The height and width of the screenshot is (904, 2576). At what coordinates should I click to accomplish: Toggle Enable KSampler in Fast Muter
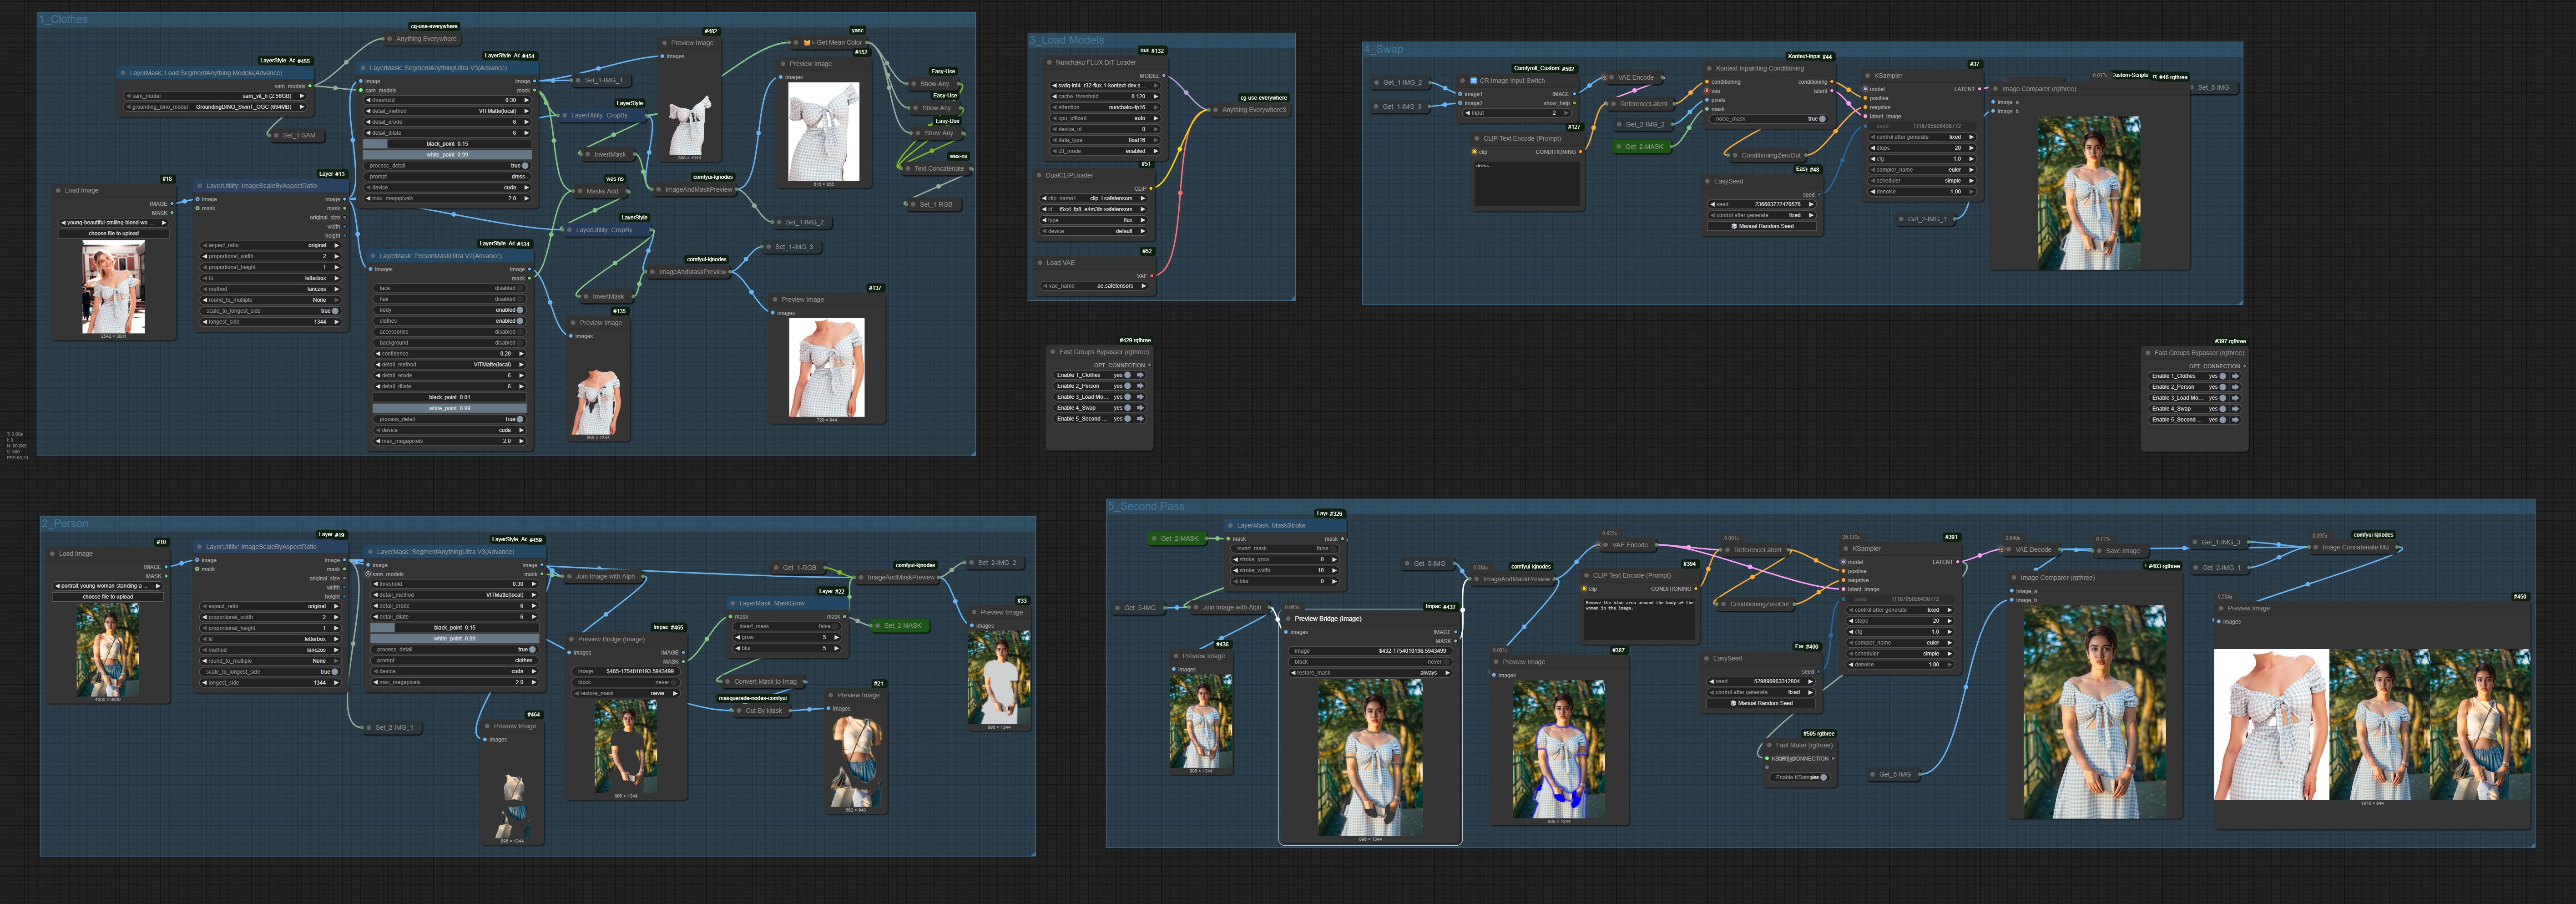1800,777
